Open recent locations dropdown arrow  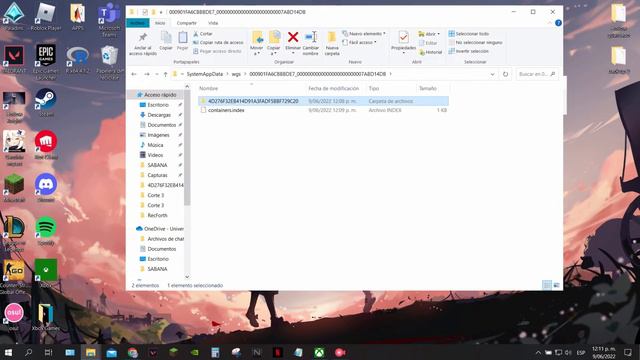[x=157, y=74]
